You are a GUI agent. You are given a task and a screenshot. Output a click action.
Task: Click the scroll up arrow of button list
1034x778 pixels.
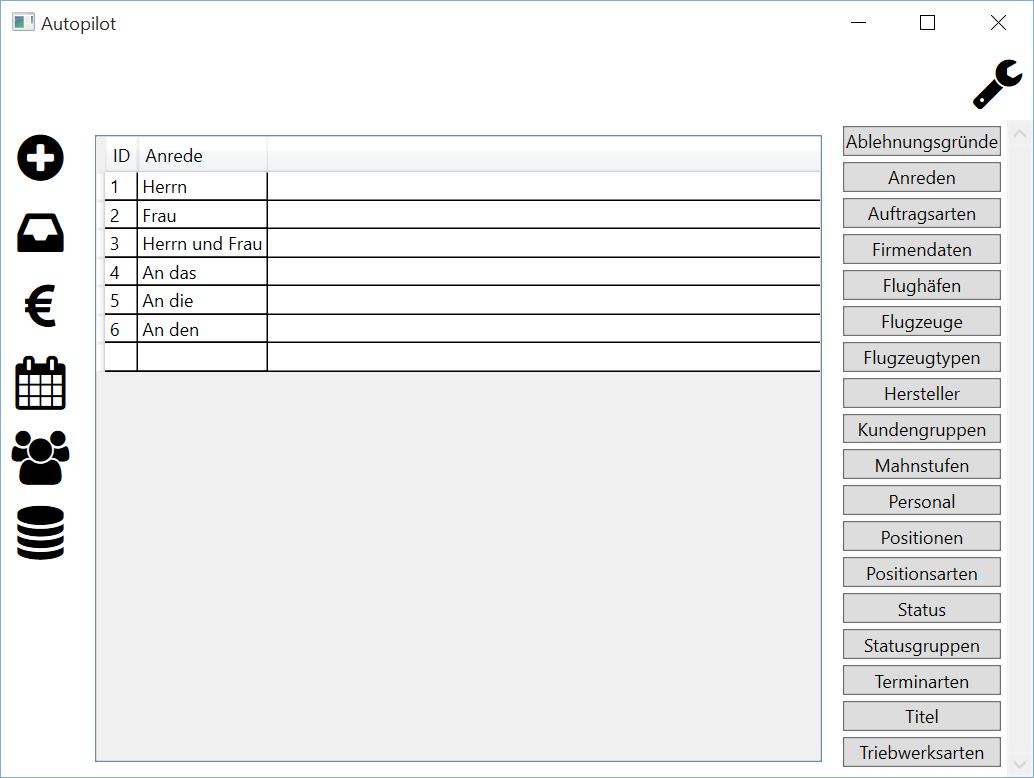click(x=1019, y=134)
